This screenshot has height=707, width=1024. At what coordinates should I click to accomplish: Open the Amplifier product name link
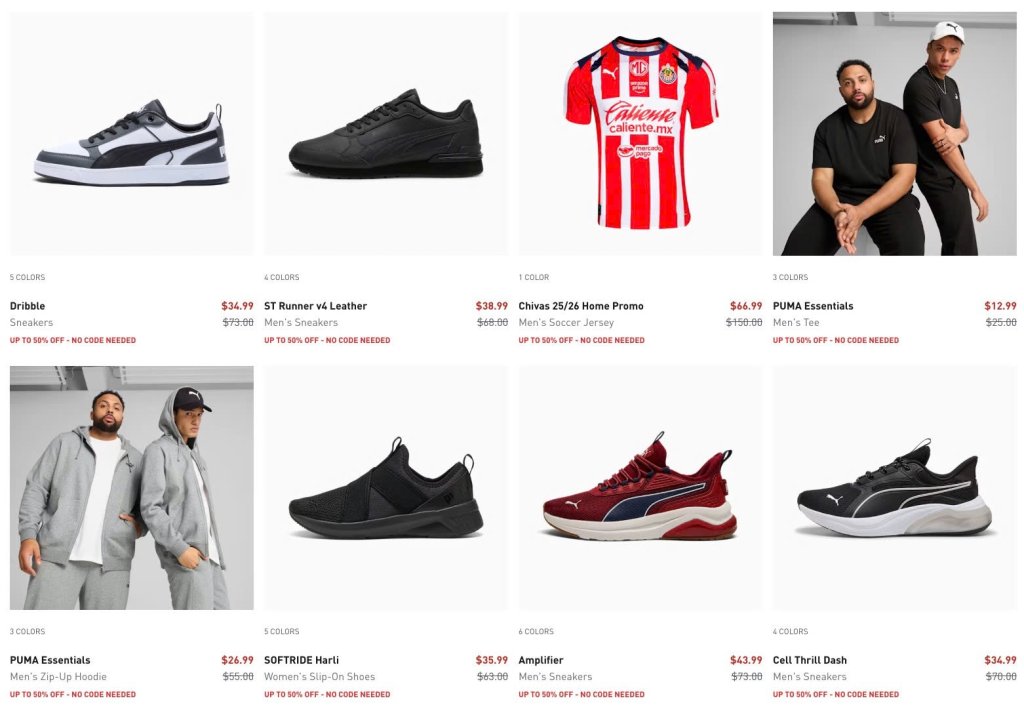pyautogui.click(x=541, y=660)
